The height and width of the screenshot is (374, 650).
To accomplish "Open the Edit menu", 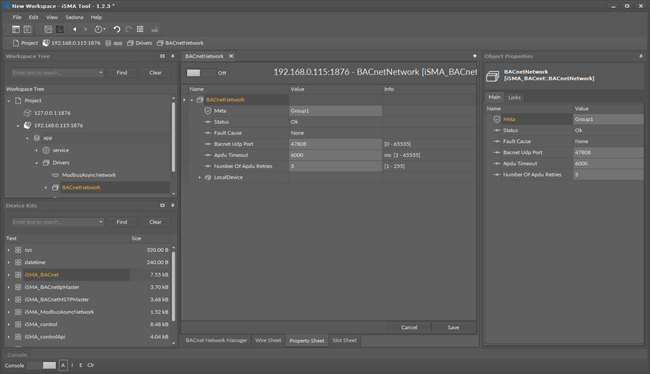I will pos(34,17).
